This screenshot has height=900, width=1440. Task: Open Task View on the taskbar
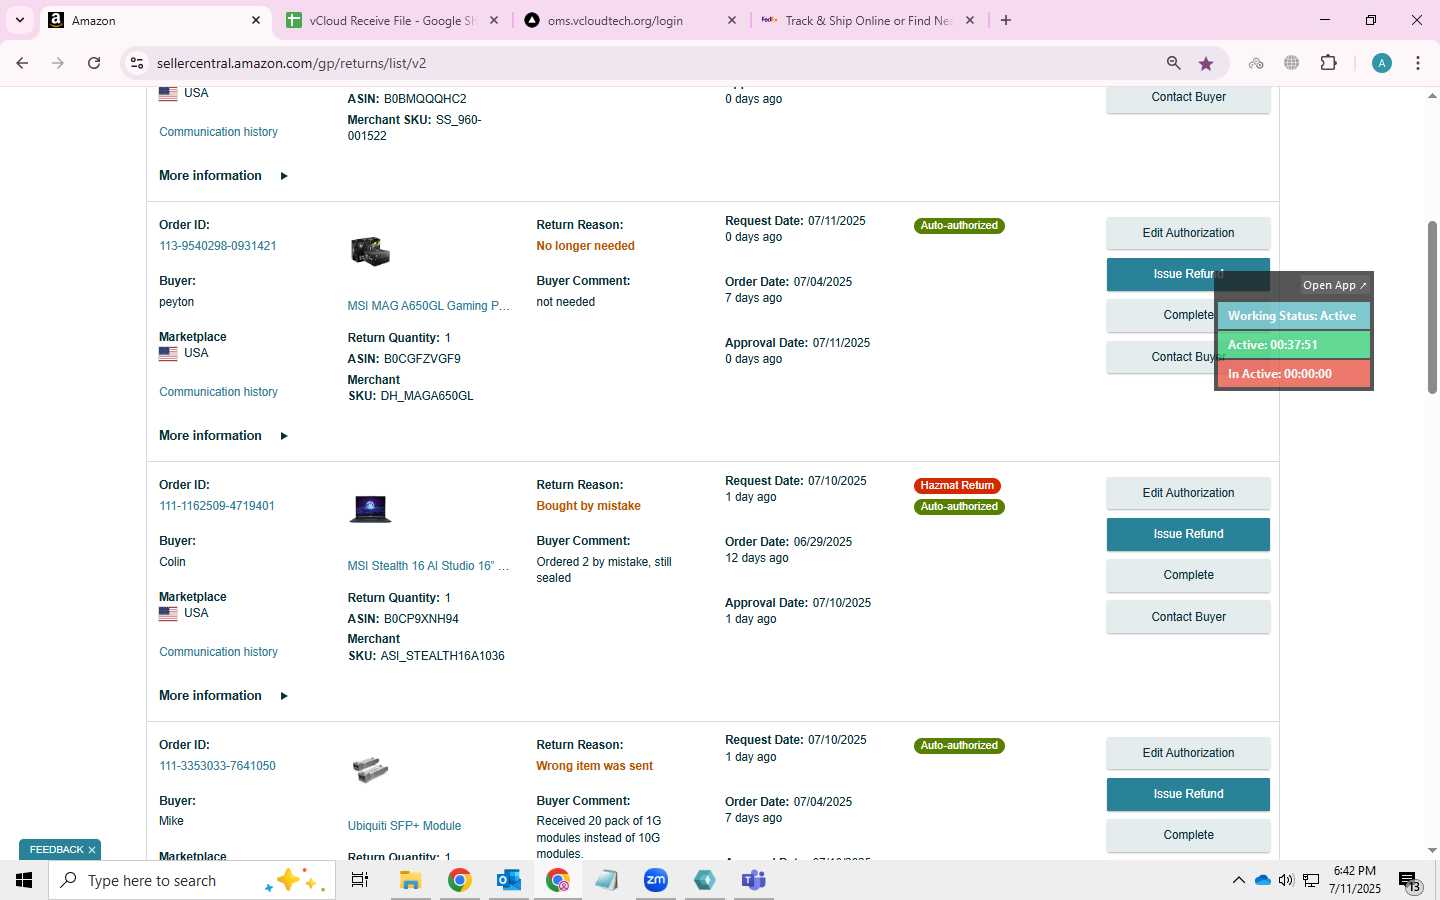click(x=360, y=880)
